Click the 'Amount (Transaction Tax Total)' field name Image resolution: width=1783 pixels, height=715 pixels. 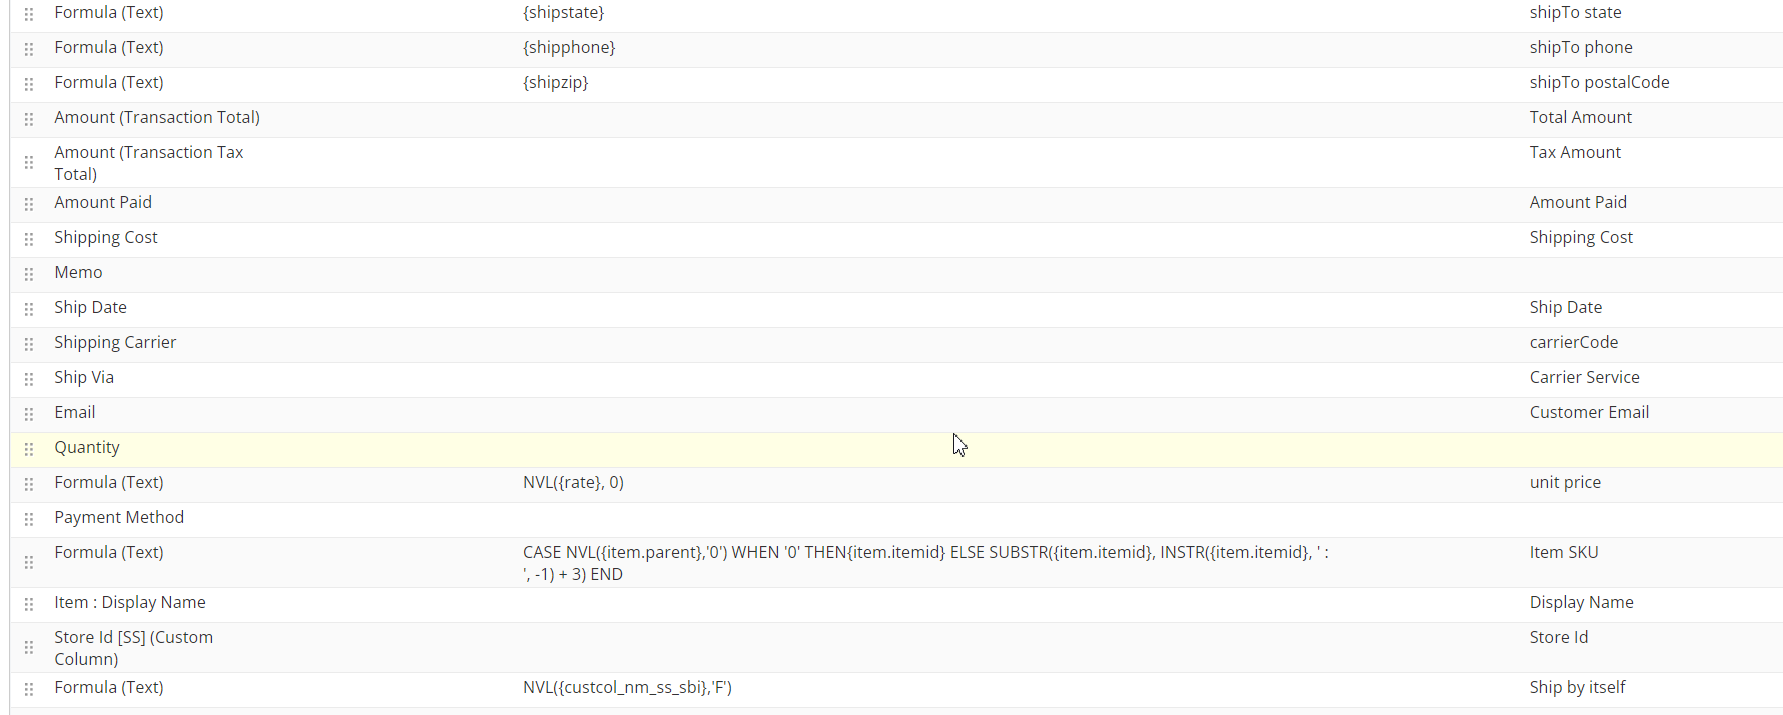(x=149, y=163)
